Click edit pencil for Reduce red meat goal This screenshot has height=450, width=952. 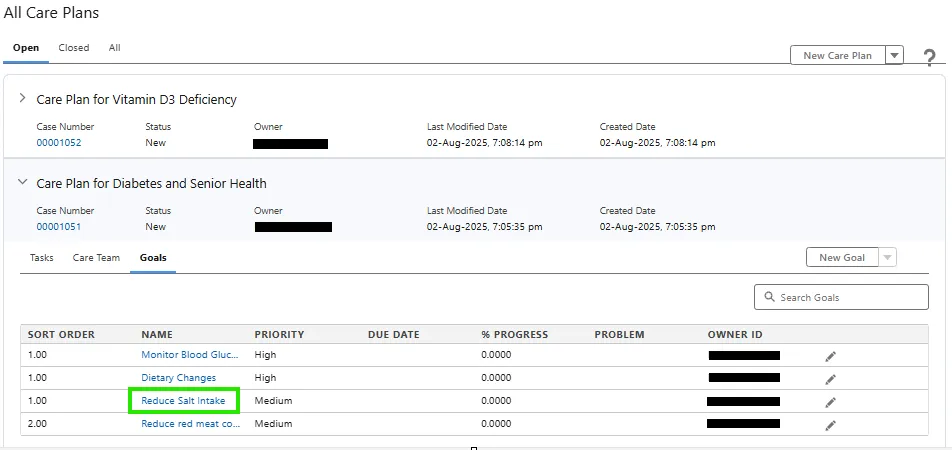pos(830,425)
